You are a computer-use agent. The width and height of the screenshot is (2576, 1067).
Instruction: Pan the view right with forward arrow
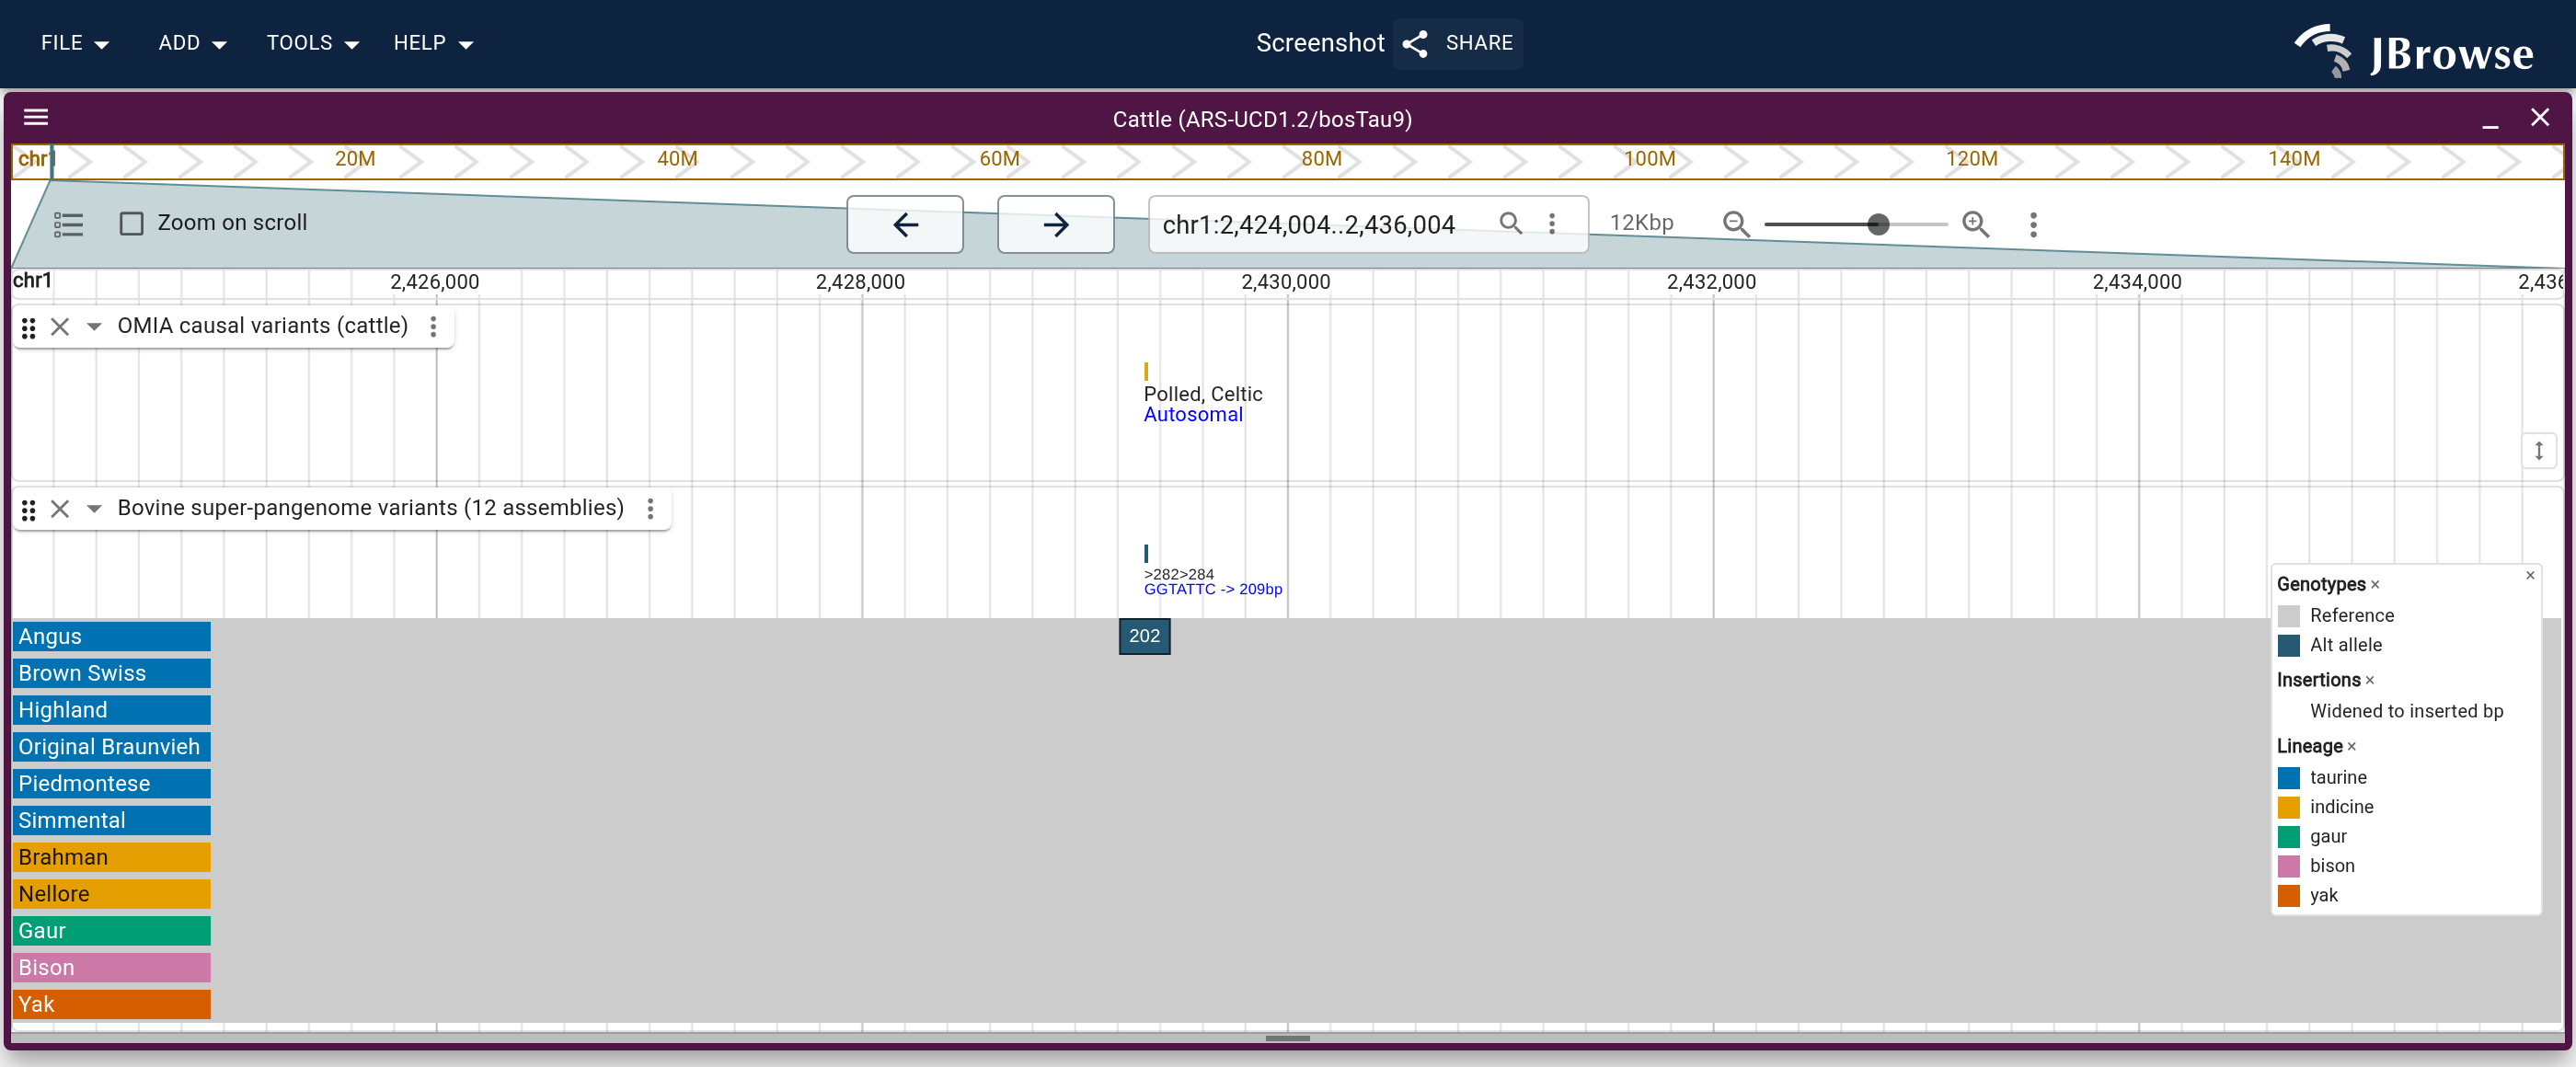point(1055,224)
